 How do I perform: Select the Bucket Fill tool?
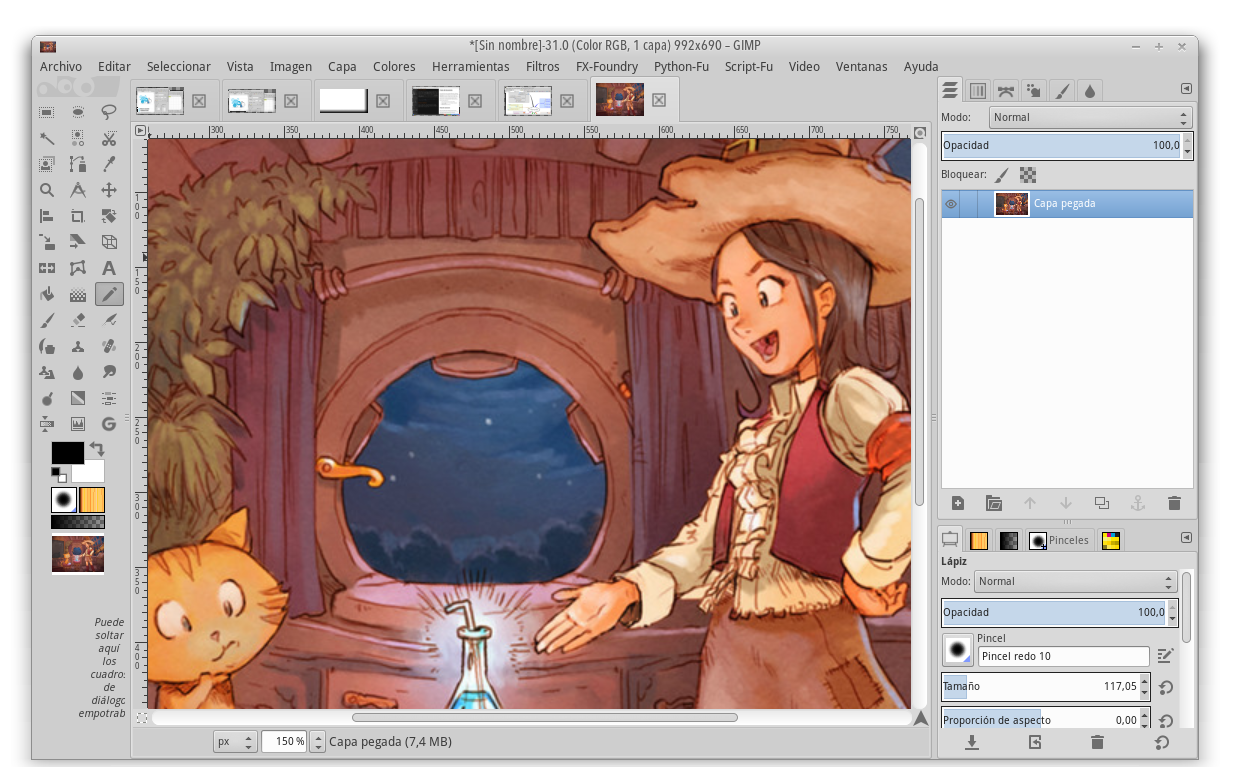tap(47, 294)
